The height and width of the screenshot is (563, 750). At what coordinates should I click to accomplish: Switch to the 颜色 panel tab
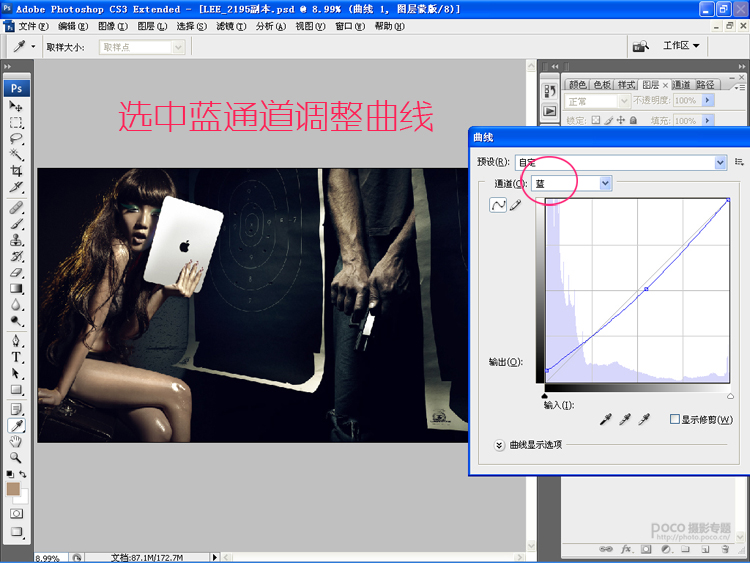point(577,85)
